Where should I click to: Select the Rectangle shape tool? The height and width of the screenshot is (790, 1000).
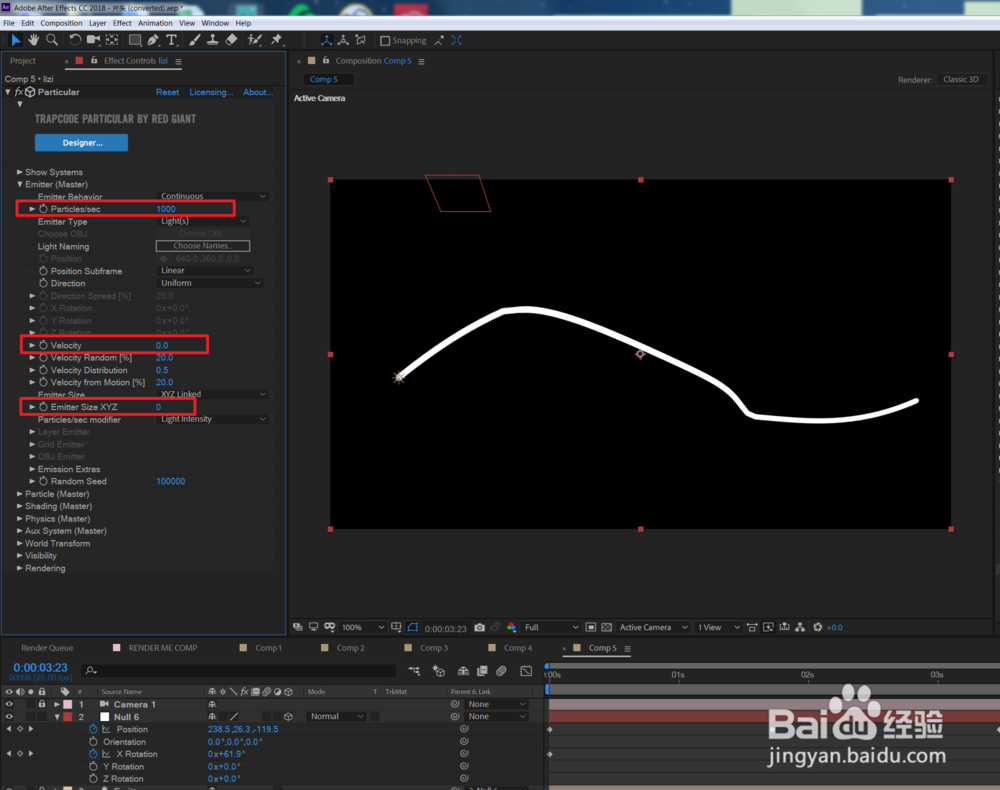click(x=135, y=40)
